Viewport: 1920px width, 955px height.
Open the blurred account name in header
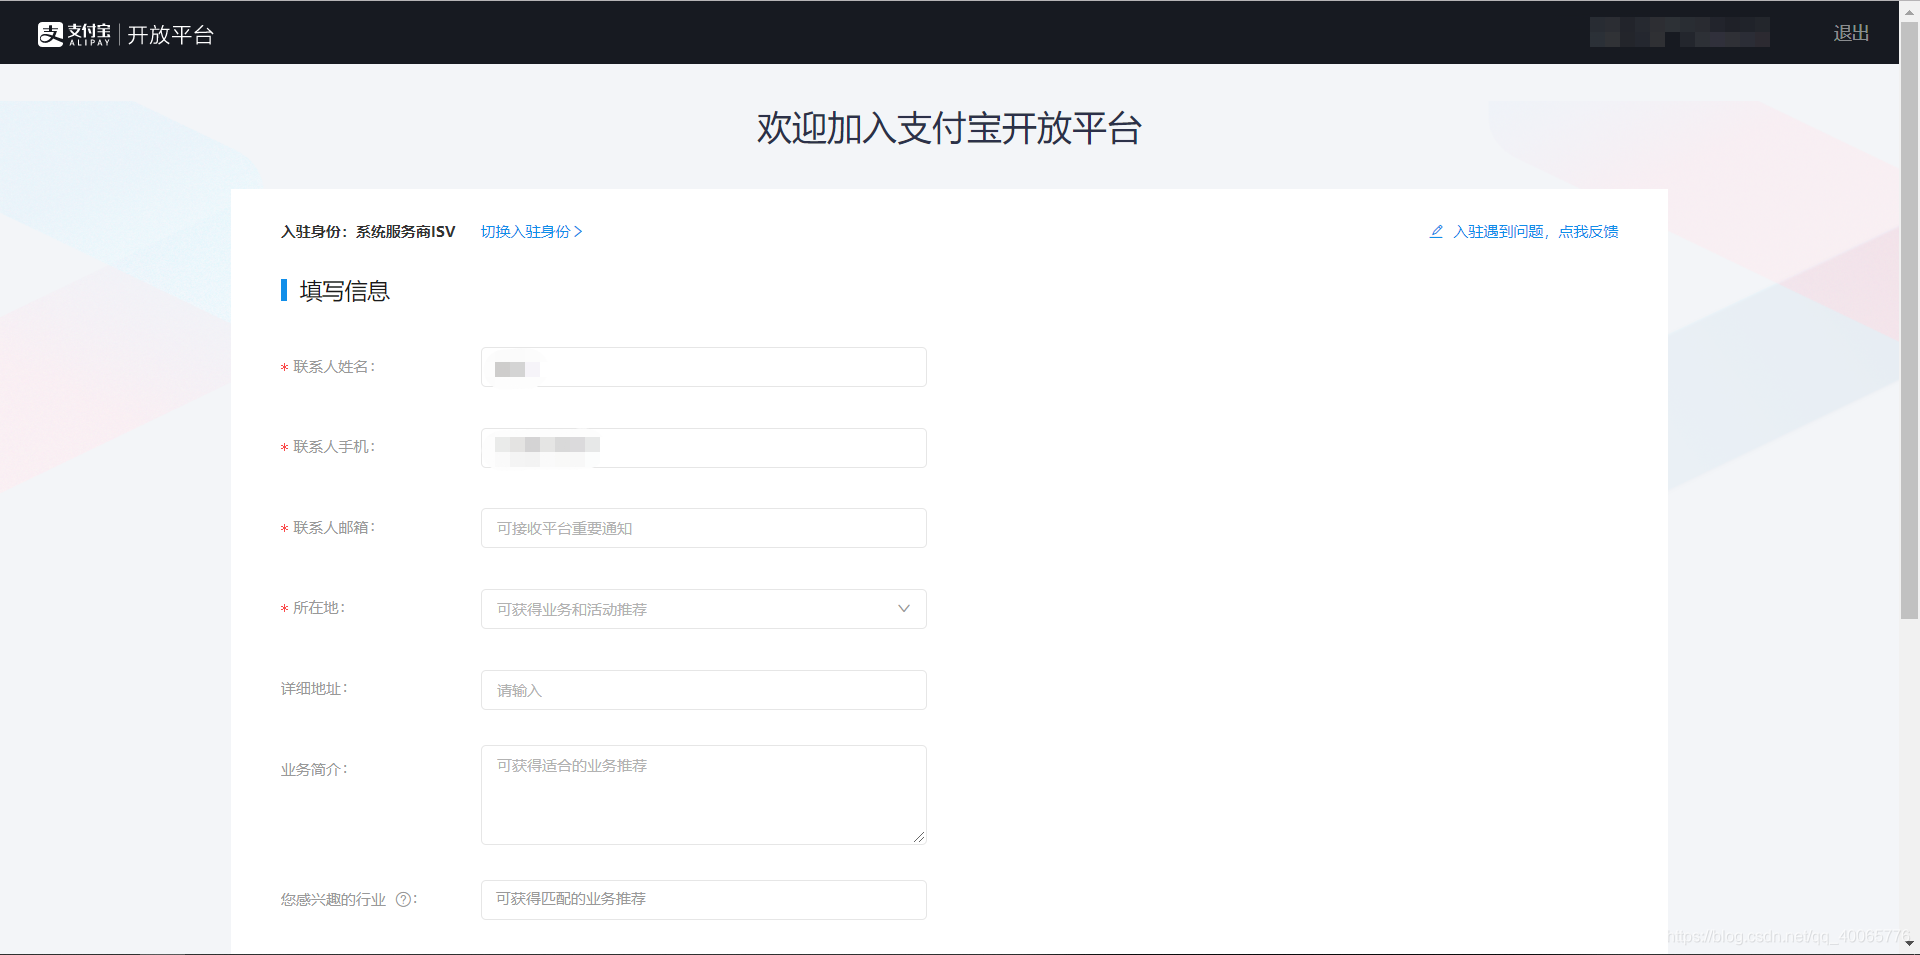(x=1679, y=32)
